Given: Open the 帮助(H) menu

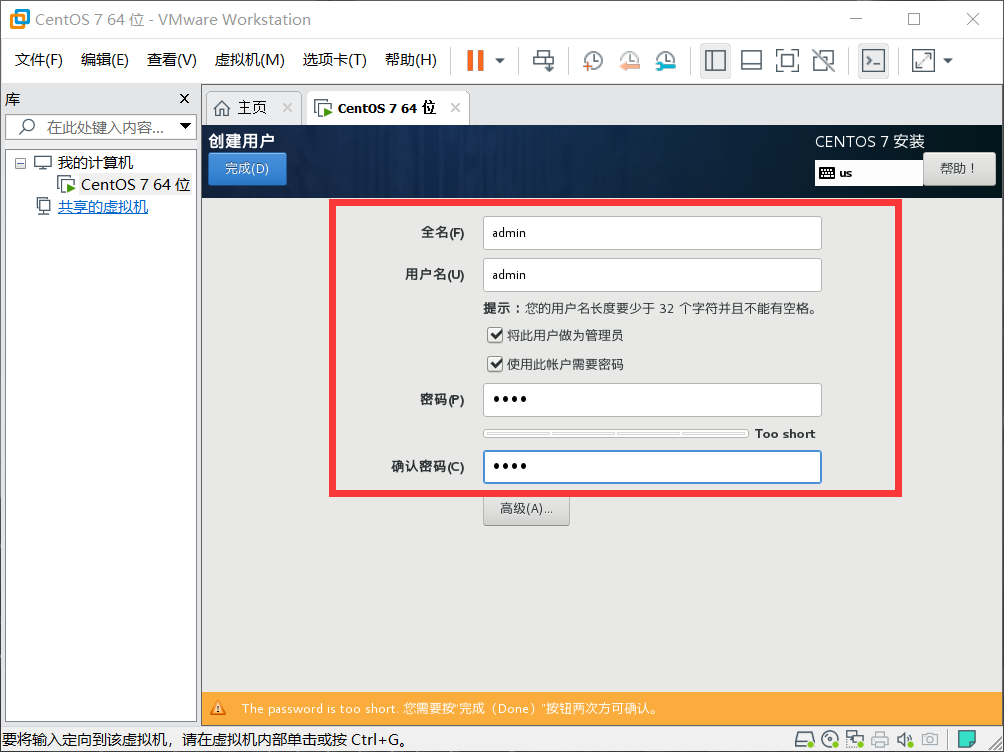Looking at the screenshot, I should coord(410,60).
